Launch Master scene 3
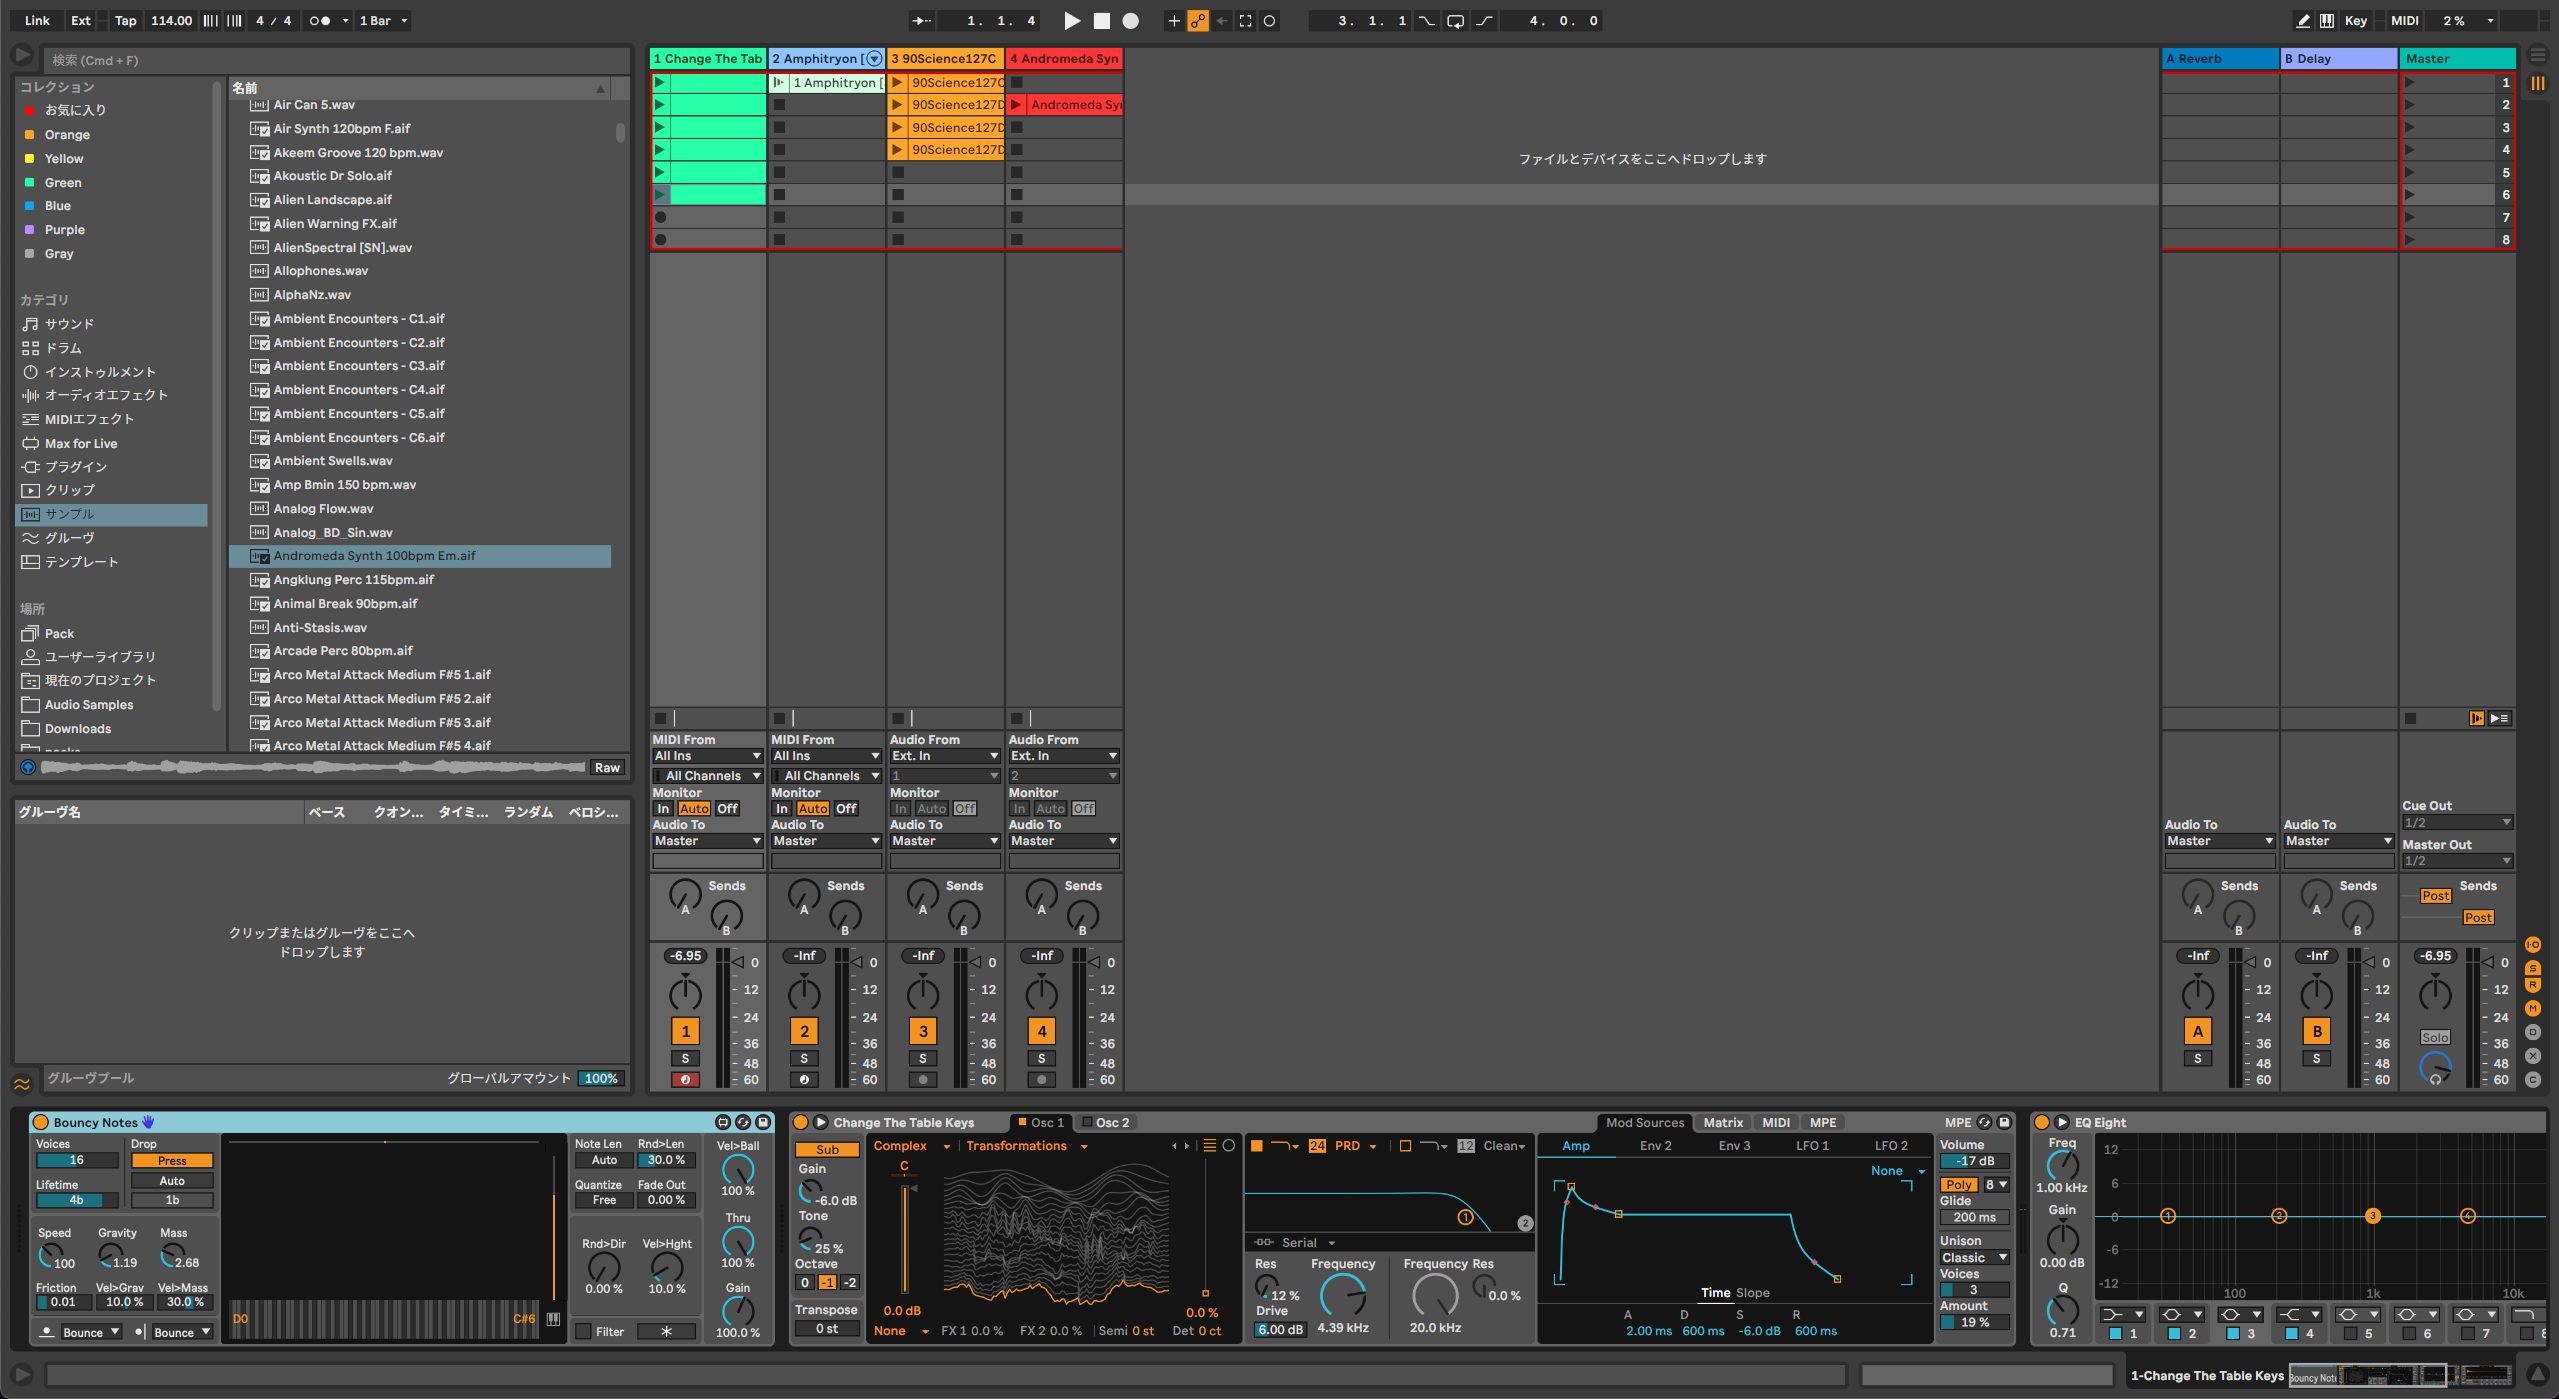The image size is (2559, 1399). [2410, 127]
